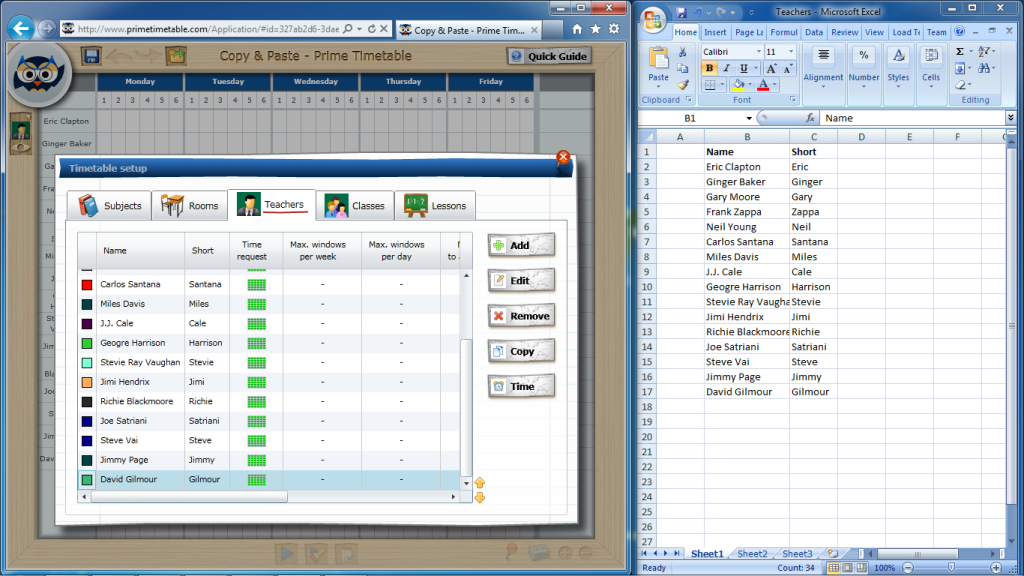Click the red color swatch for Carlos Santana

87,285
